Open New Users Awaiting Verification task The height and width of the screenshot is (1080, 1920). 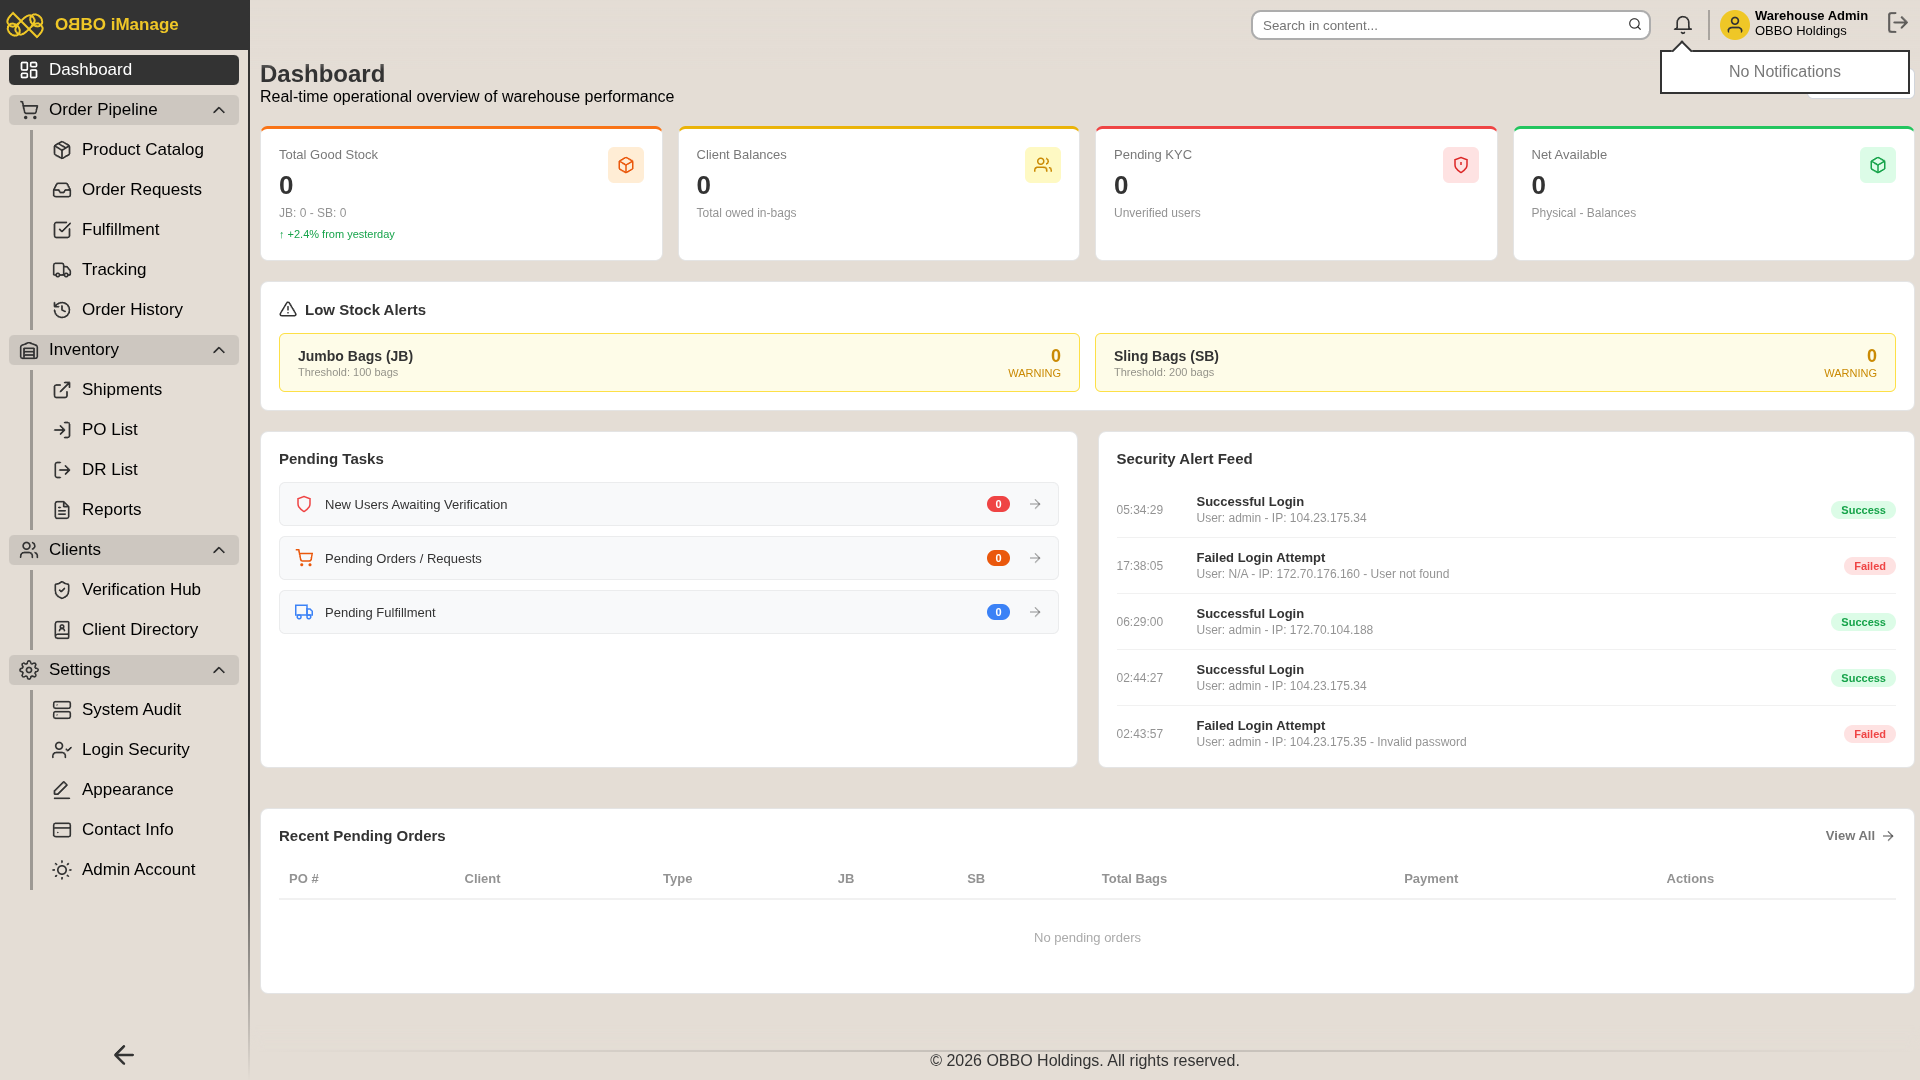click(669, 504)
